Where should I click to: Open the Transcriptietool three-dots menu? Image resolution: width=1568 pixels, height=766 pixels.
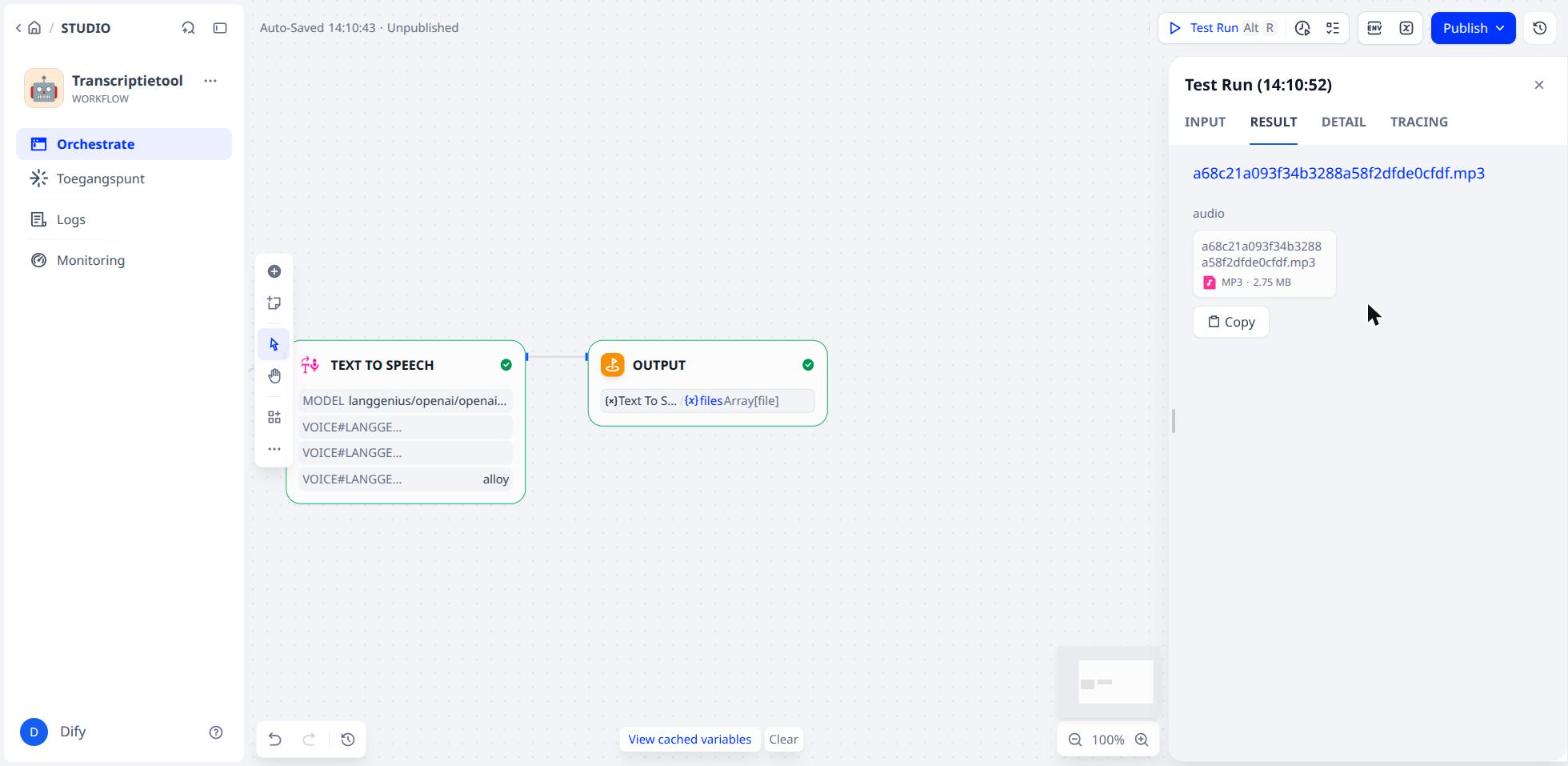click(x=210, y=80)
